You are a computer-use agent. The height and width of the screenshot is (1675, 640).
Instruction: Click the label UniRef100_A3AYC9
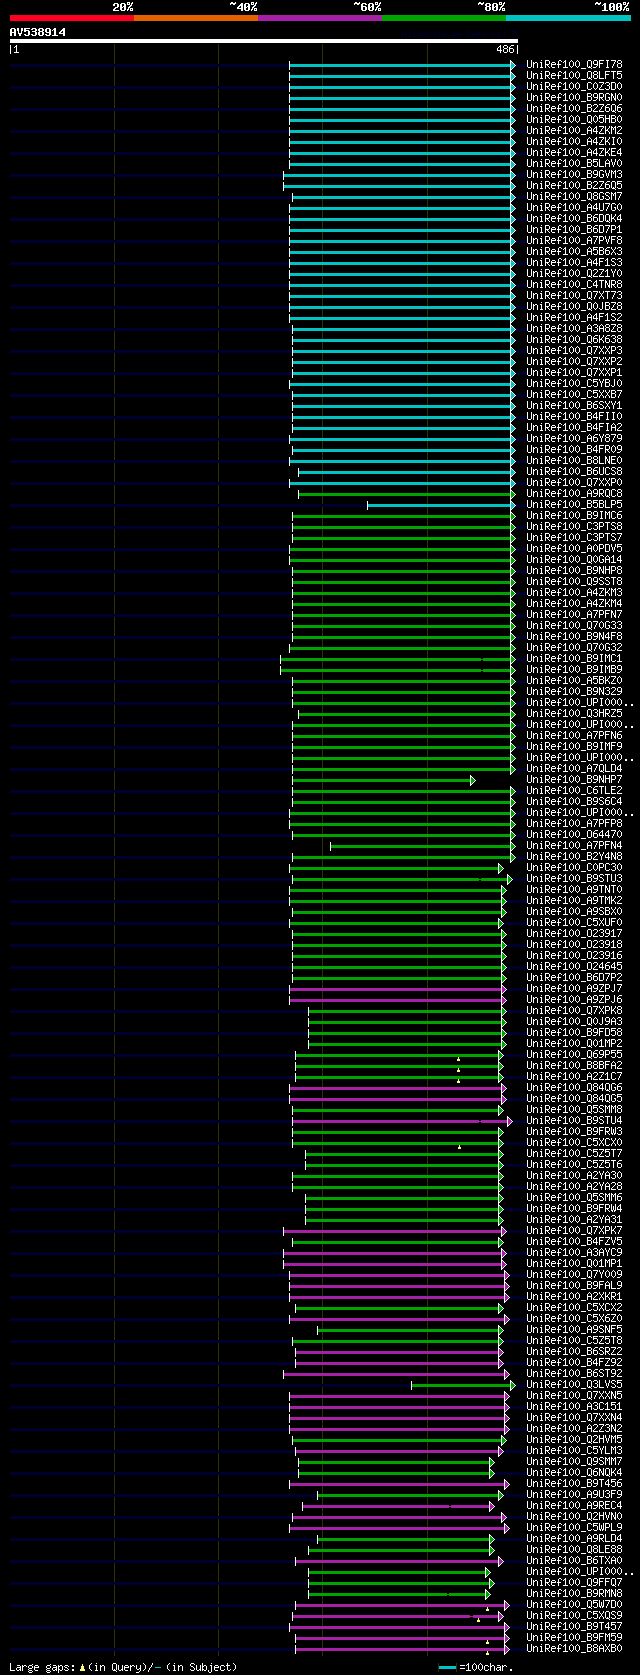(574, 1253)
